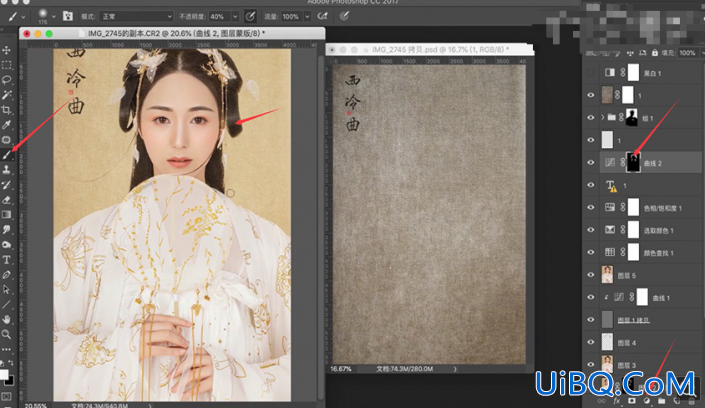The height and width of the screenshot is (408, 705).
Task: Select the Magic Wand tool
Action: (6, 95)
